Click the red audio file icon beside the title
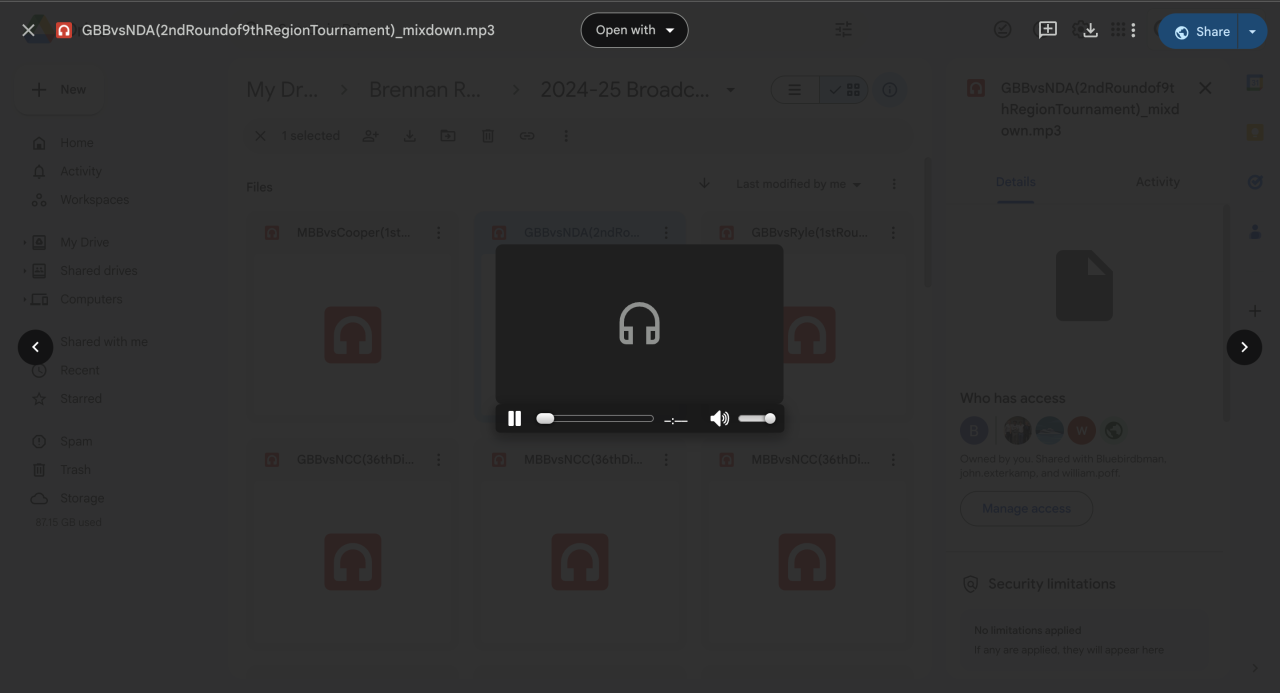This screenshot has height=693, width=1280. click(64, 30)
